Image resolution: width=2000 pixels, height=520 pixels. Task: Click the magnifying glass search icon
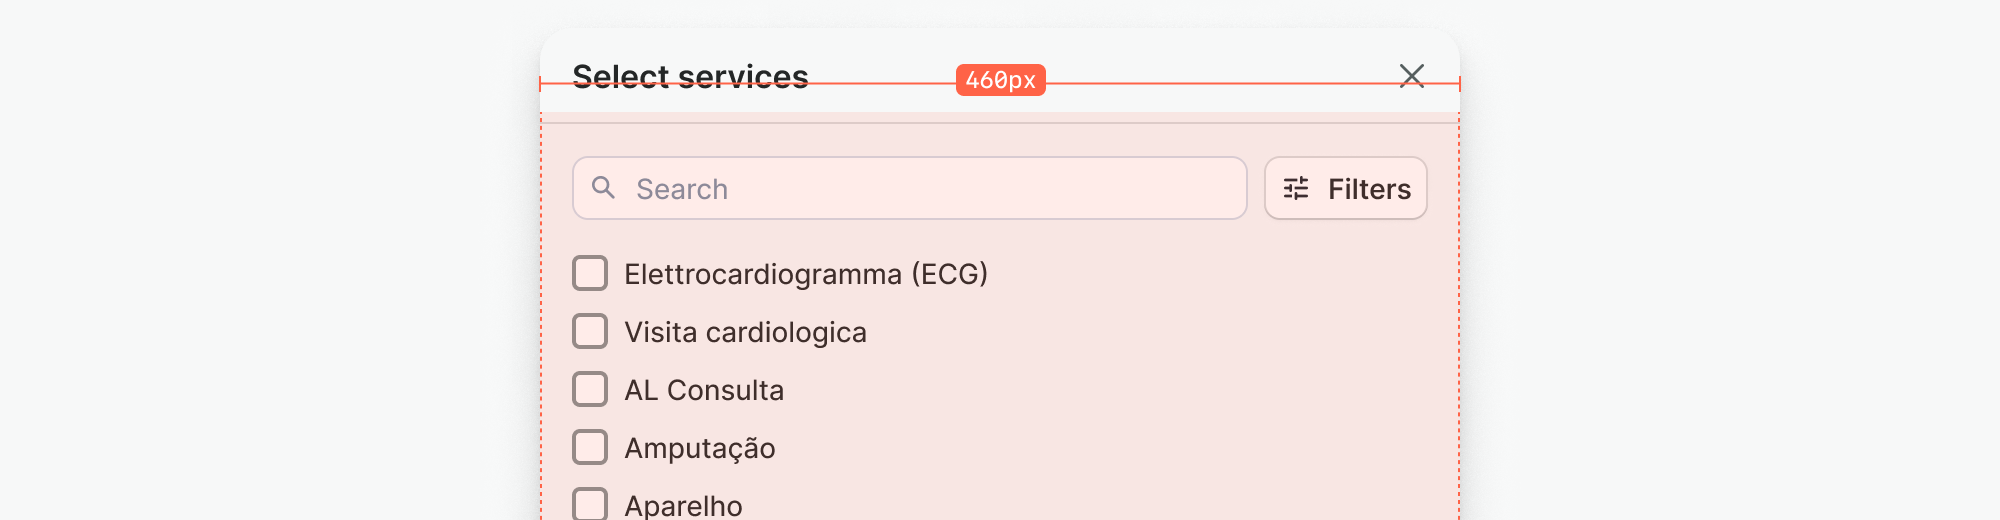pyautogui.click(x=603, y=187)
